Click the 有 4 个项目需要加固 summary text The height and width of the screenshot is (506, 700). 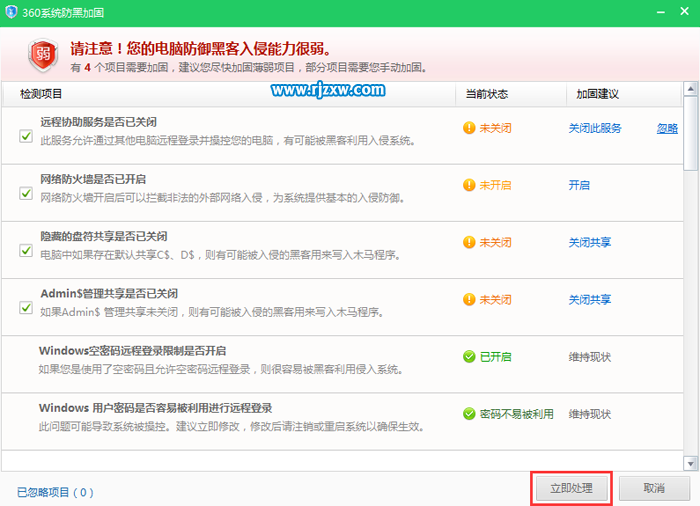249,67
